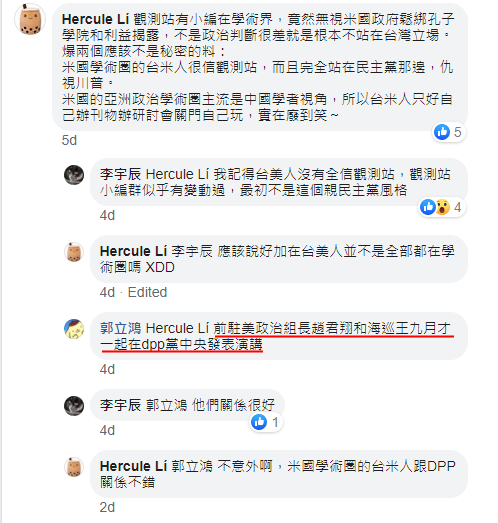Click the 4d timestamp under 郭立鴻's reply
This screenshot has width=498, height=523.
click(107, 370)
